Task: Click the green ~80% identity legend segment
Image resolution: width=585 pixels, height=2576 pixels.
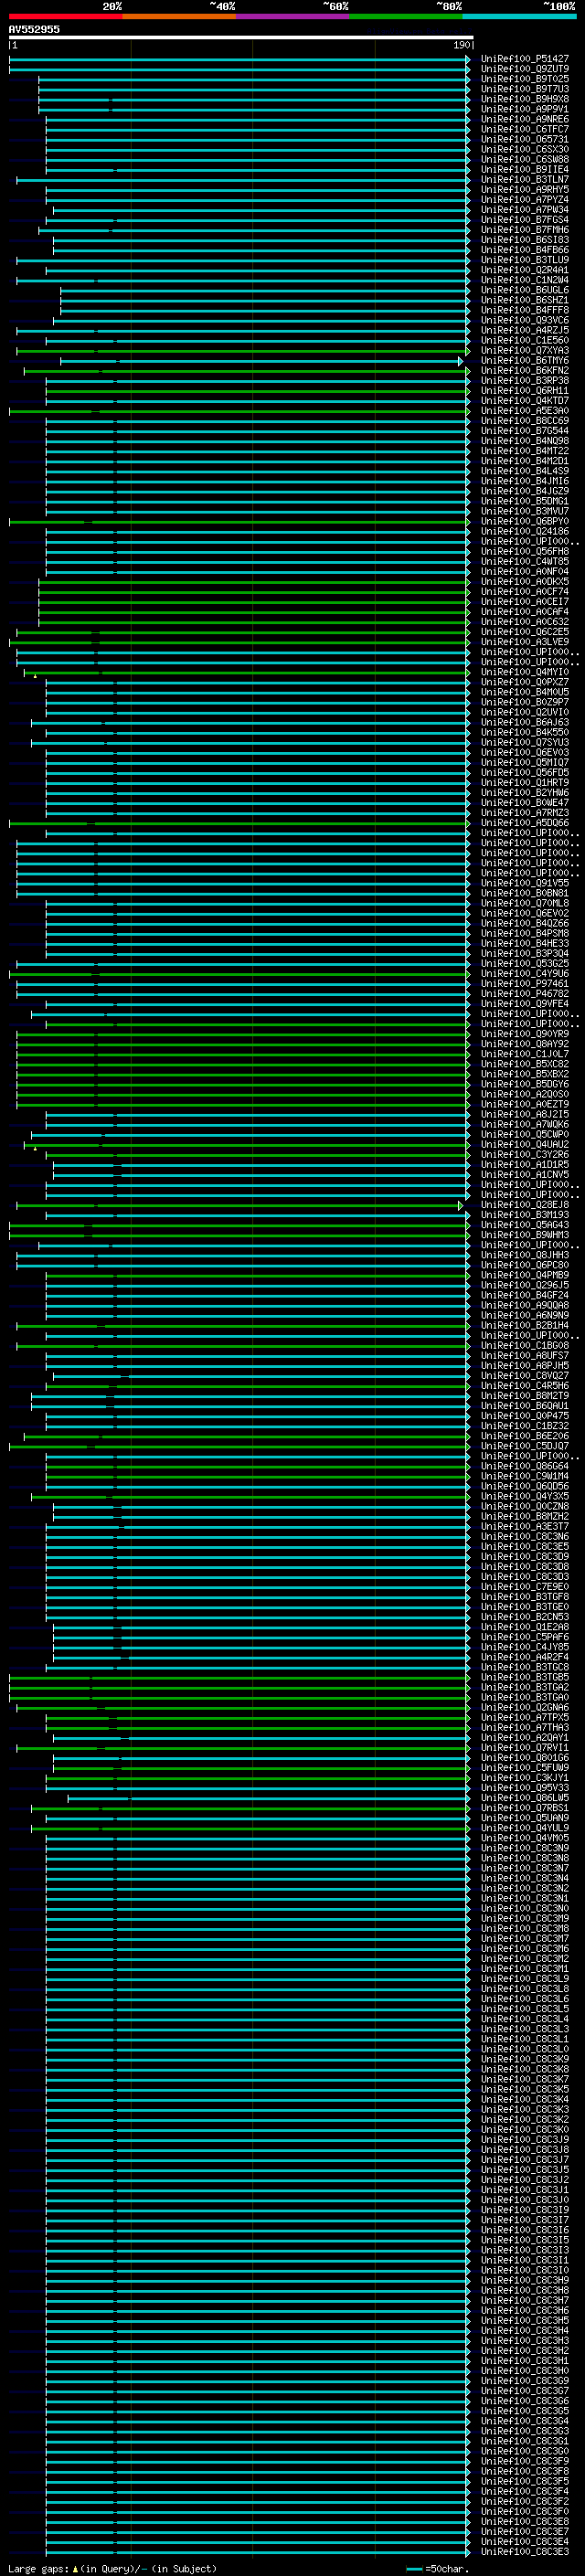Action: [406, 16]
